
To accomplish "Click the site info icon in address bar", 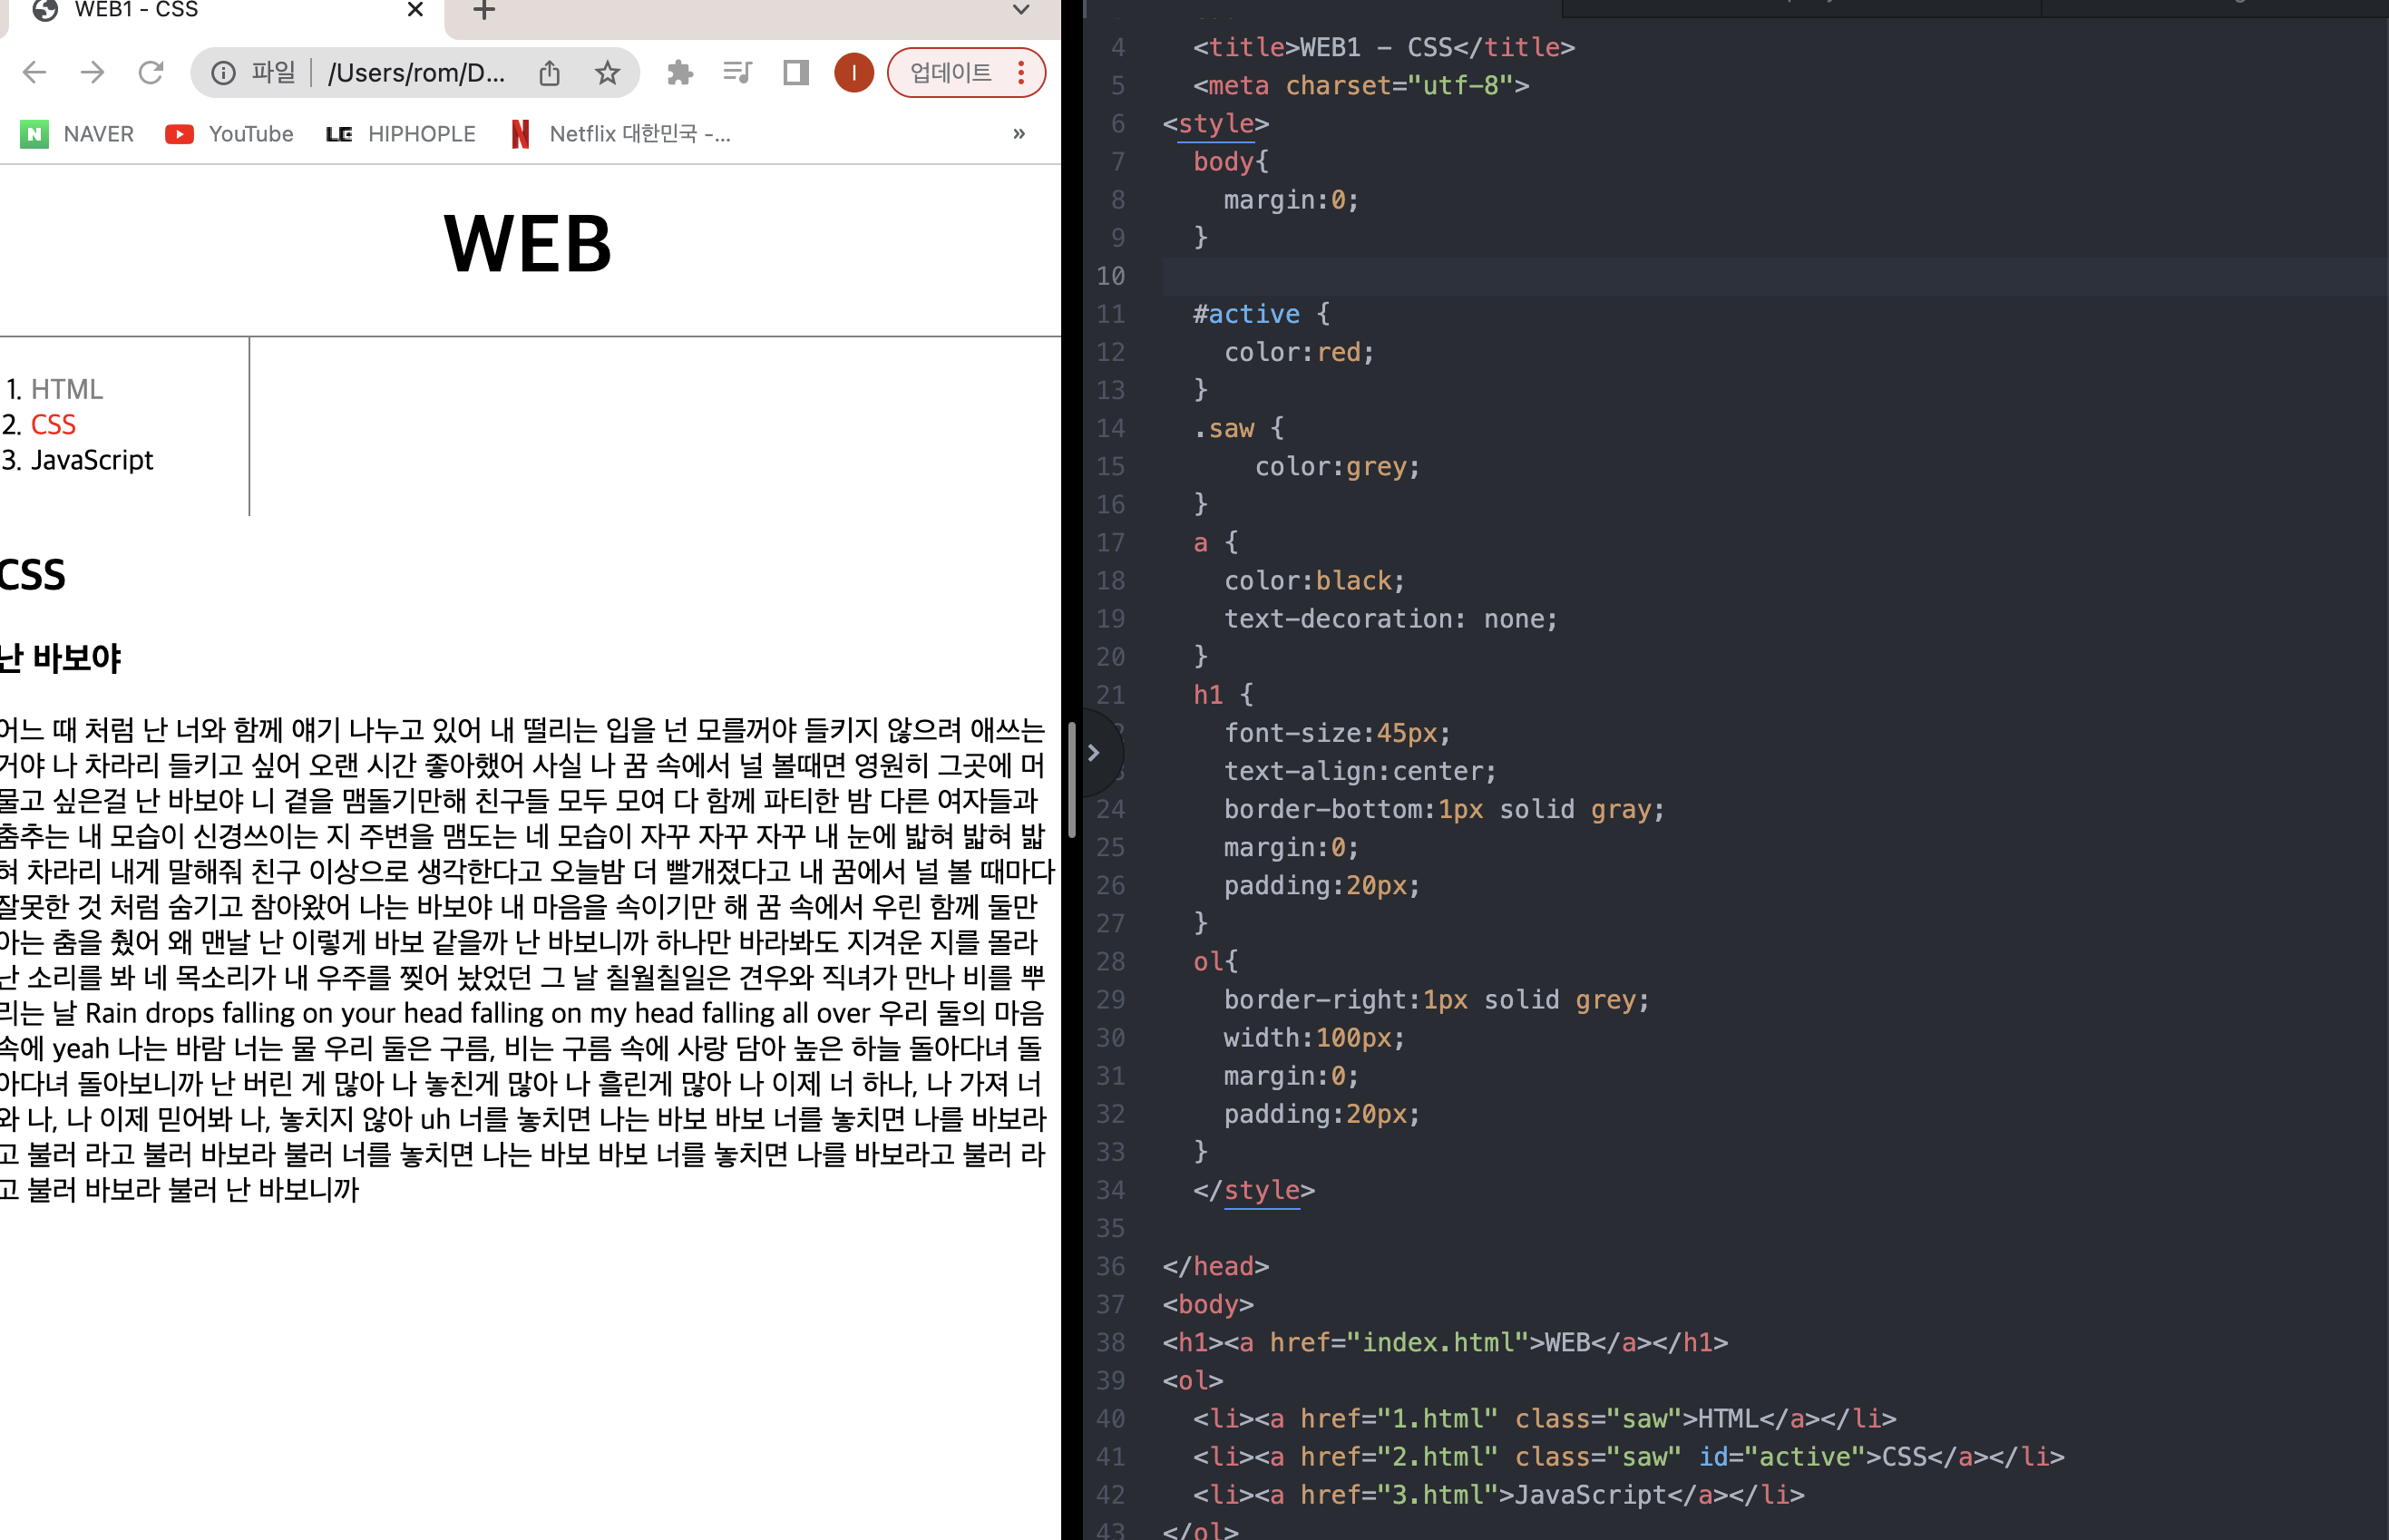I will click(223, 73).
